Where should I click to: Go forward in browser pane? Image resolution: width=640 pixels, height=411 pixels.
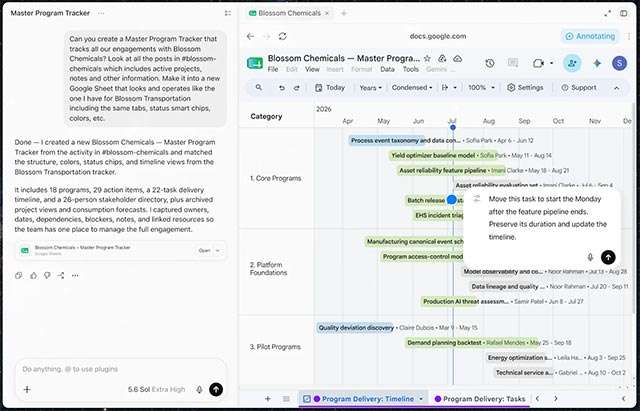tap(267, 36)
